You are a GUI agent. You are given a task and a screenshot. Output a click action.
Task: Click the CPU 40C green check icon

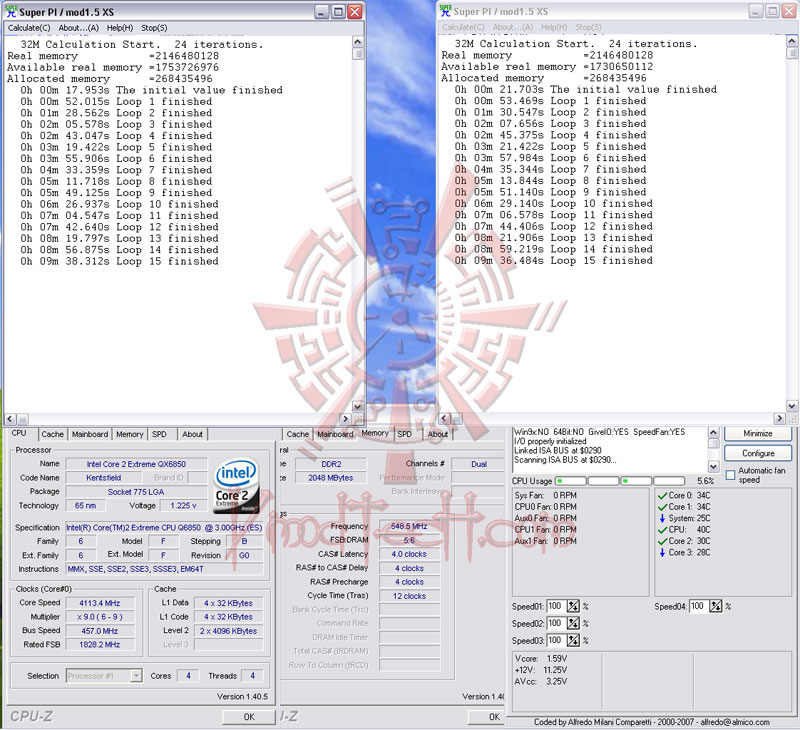coord(662,530)
